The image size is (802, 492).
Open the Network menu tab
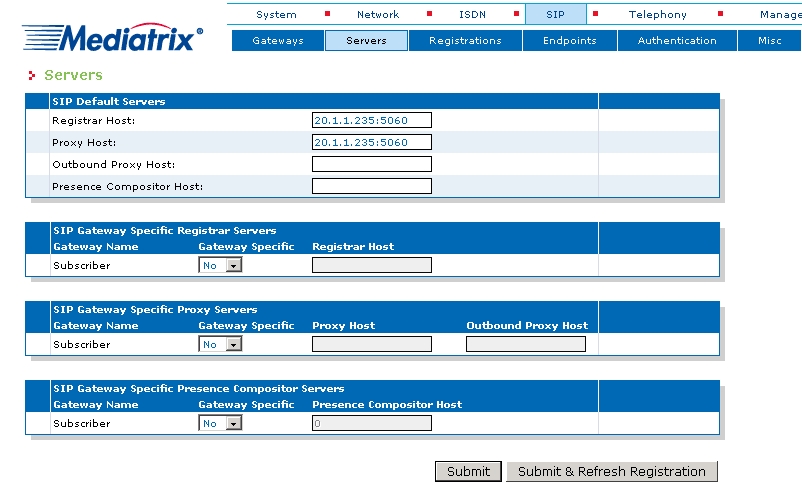click(x=378, y=14)
